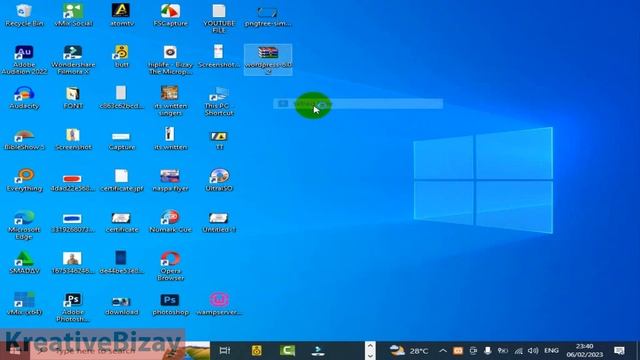Select the butt desktop icon
The height and width of the screenshot is (360, 640).
(121, 56)
